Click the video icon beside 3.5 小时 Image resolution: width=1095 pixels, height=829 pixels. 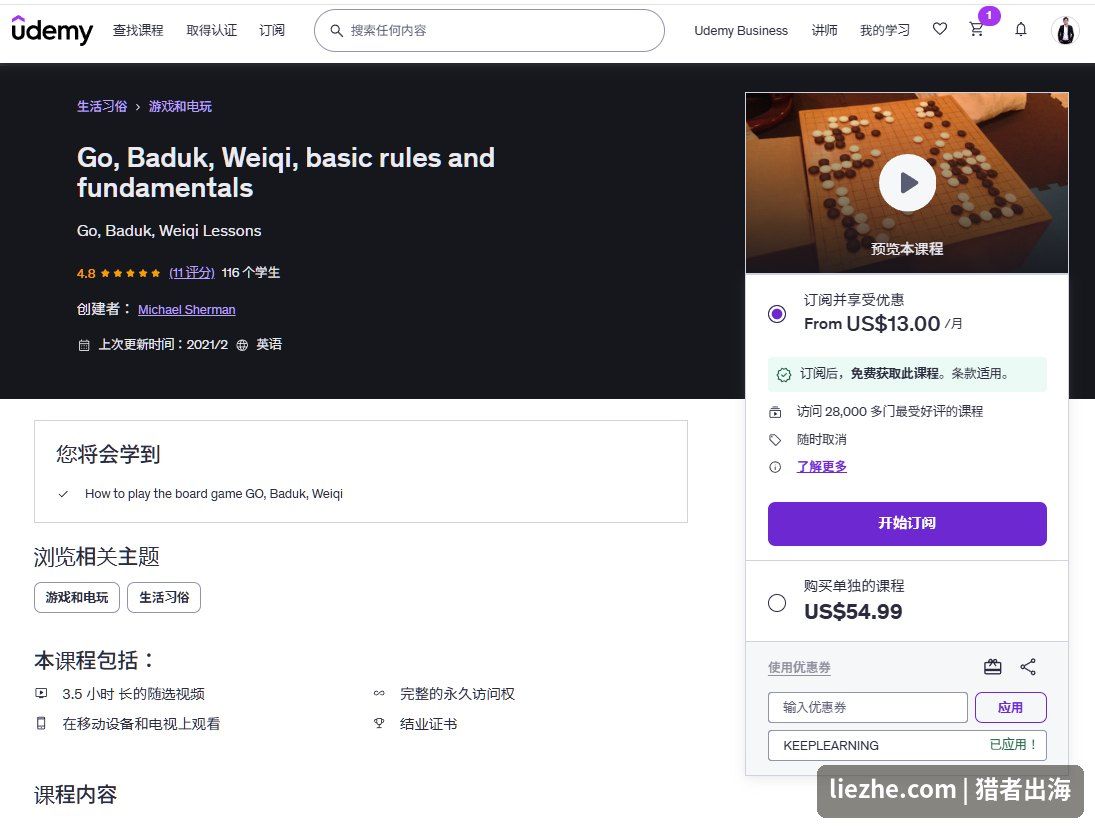41,694
